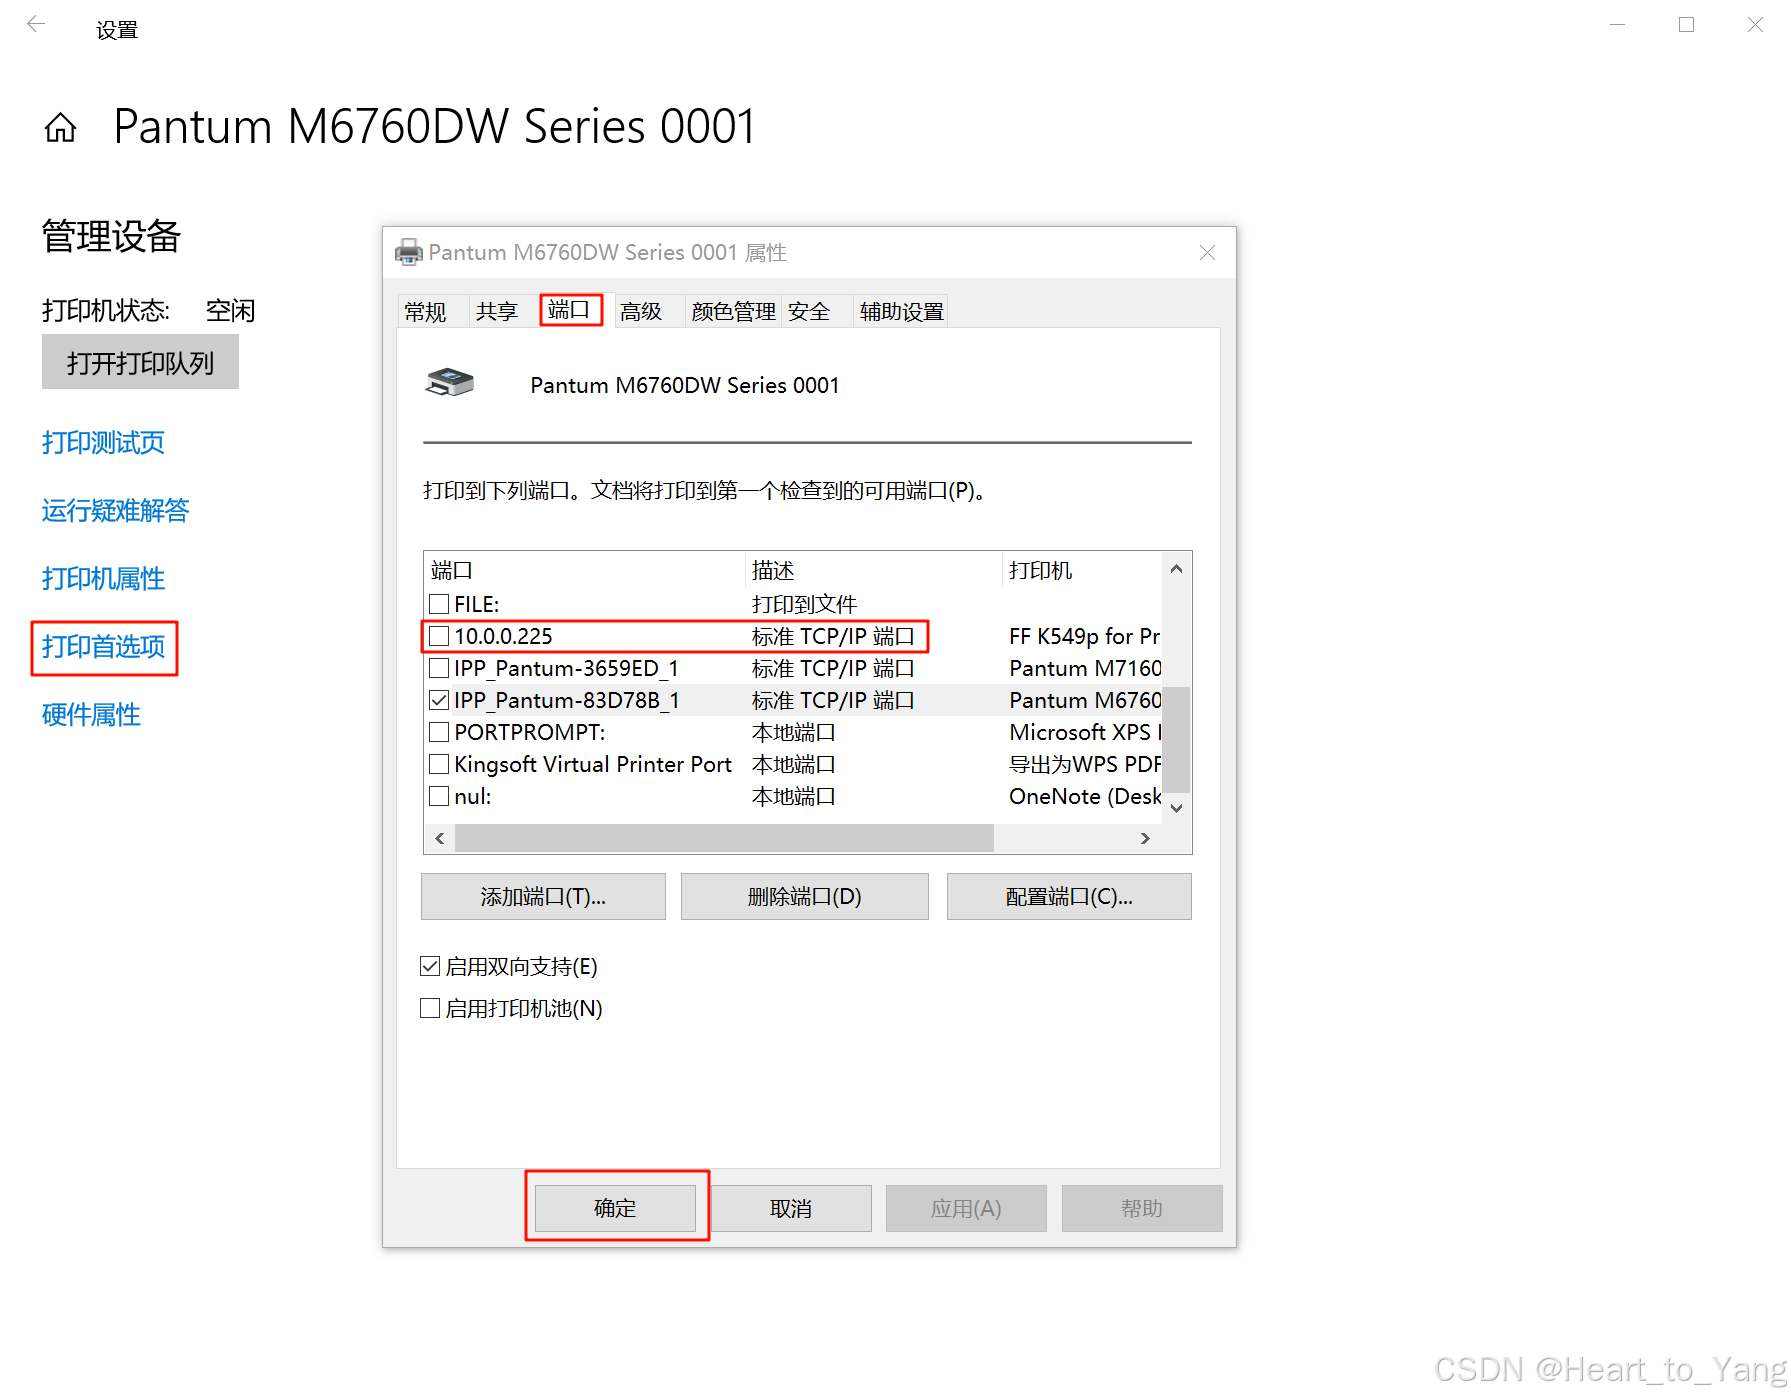Select the Kingsoft Virtual Printer Port name

pos(593,764)
